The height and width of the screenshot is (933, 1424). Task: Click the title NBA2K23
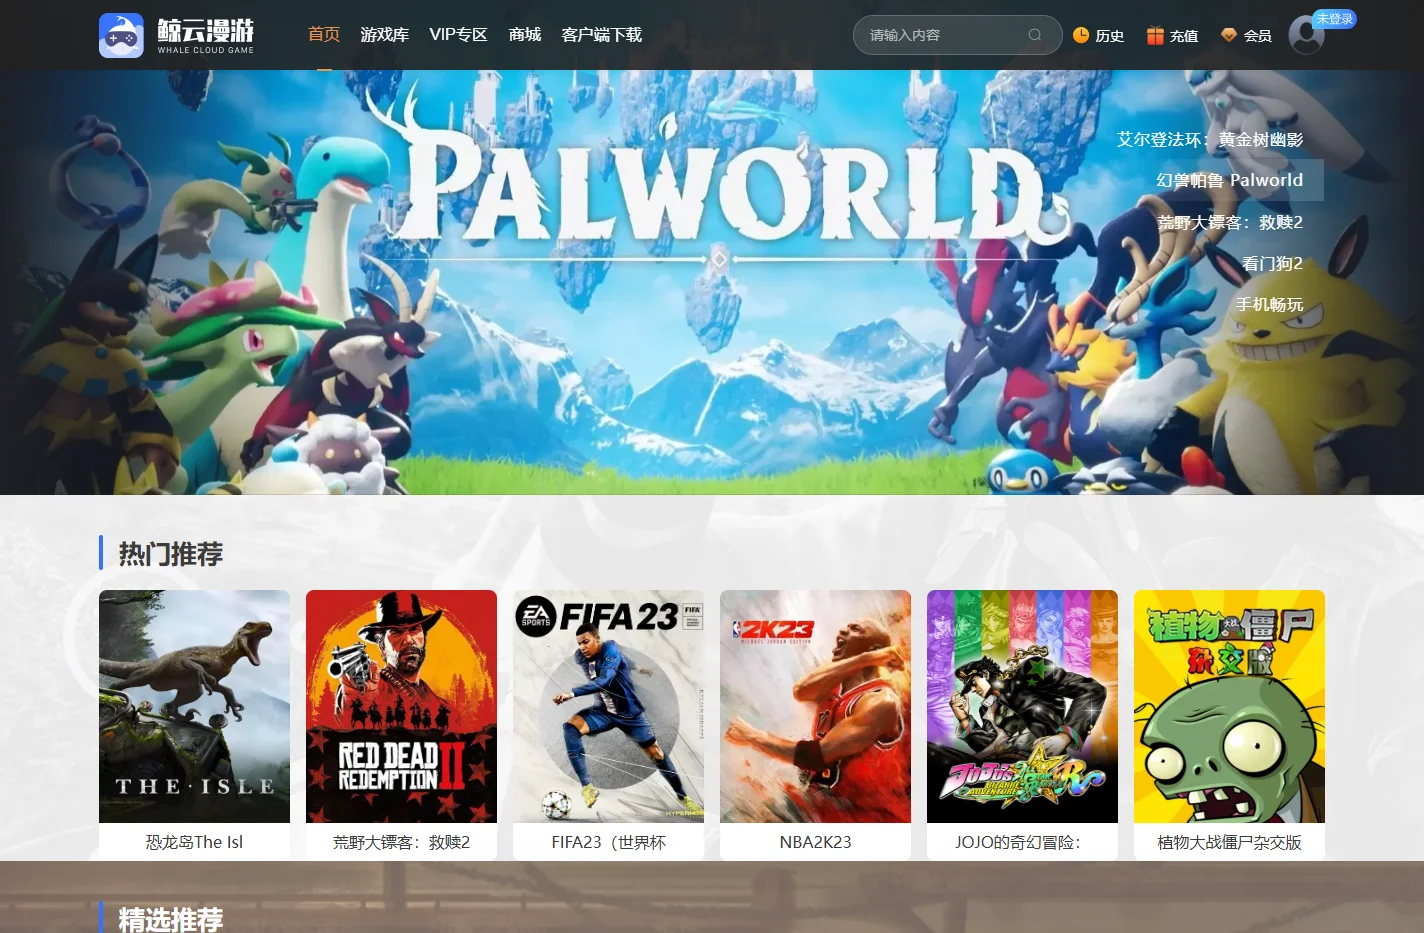point(815,842)
